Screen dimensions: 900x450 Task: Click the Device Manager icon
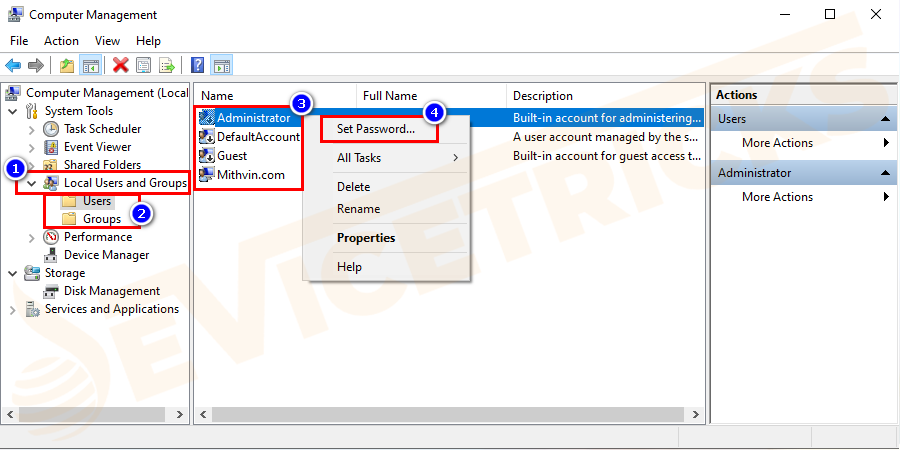51,255
